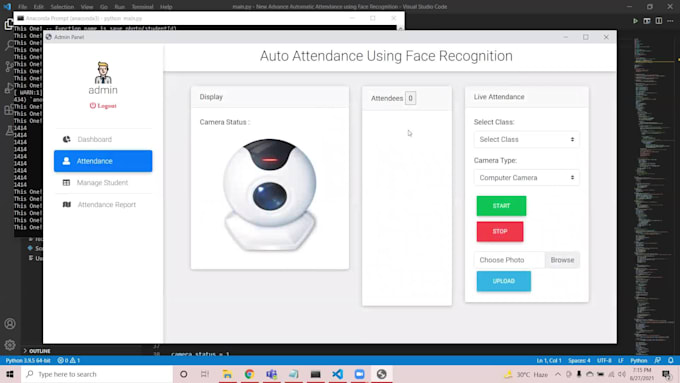The image size is (680, 383).
Task: Open VS Code View menu
Action: pos(87,7)
